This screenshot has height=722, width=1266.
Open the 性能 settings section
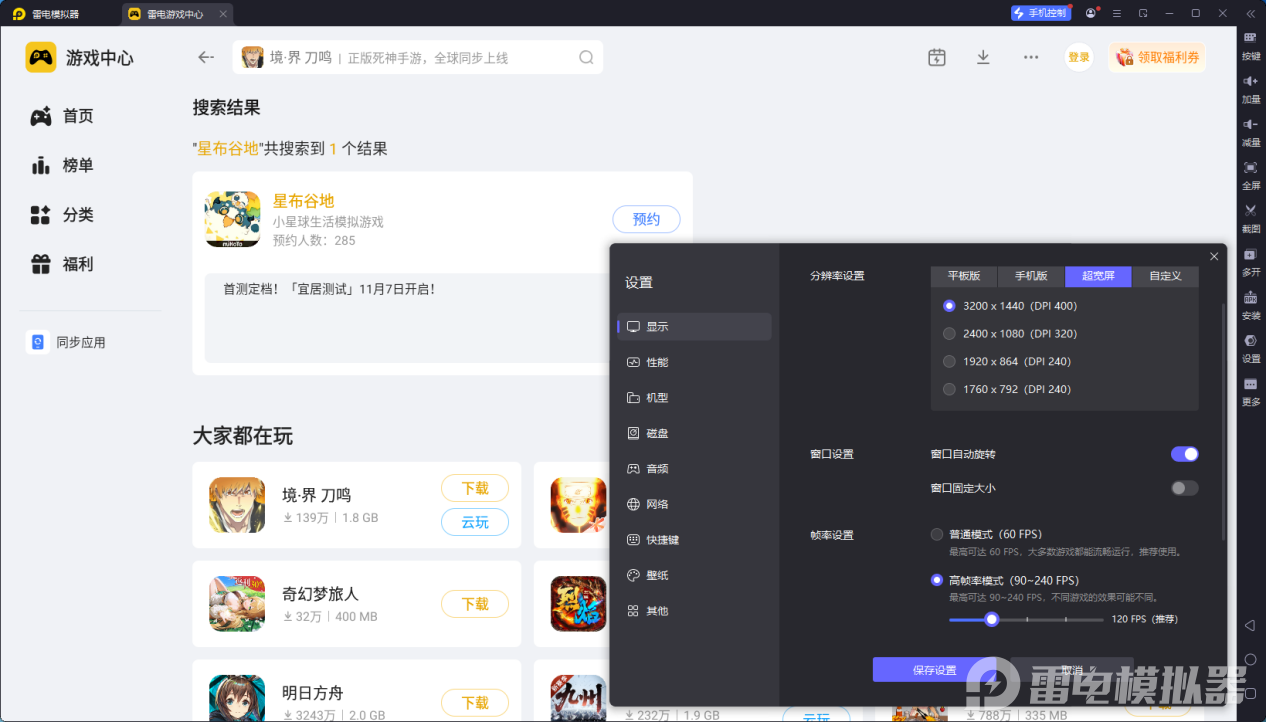[x=657, y=362]
